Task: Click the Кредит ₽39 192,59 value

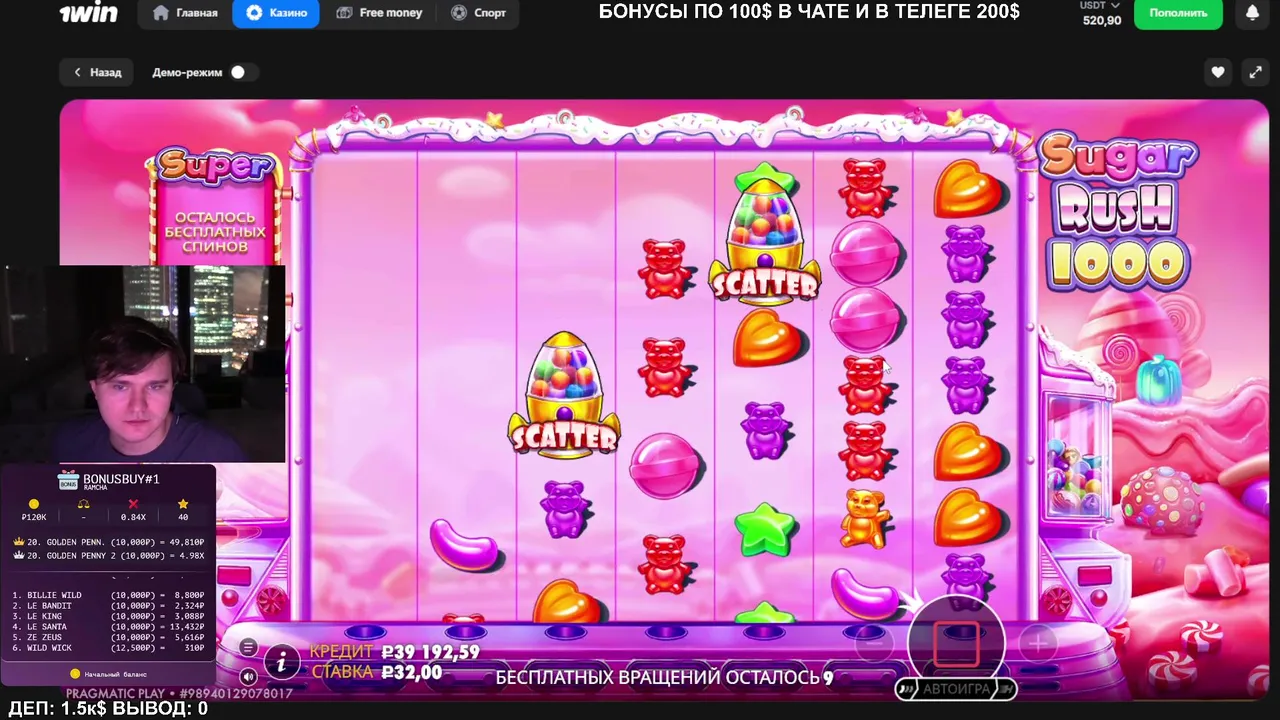Action: (395, 652)
